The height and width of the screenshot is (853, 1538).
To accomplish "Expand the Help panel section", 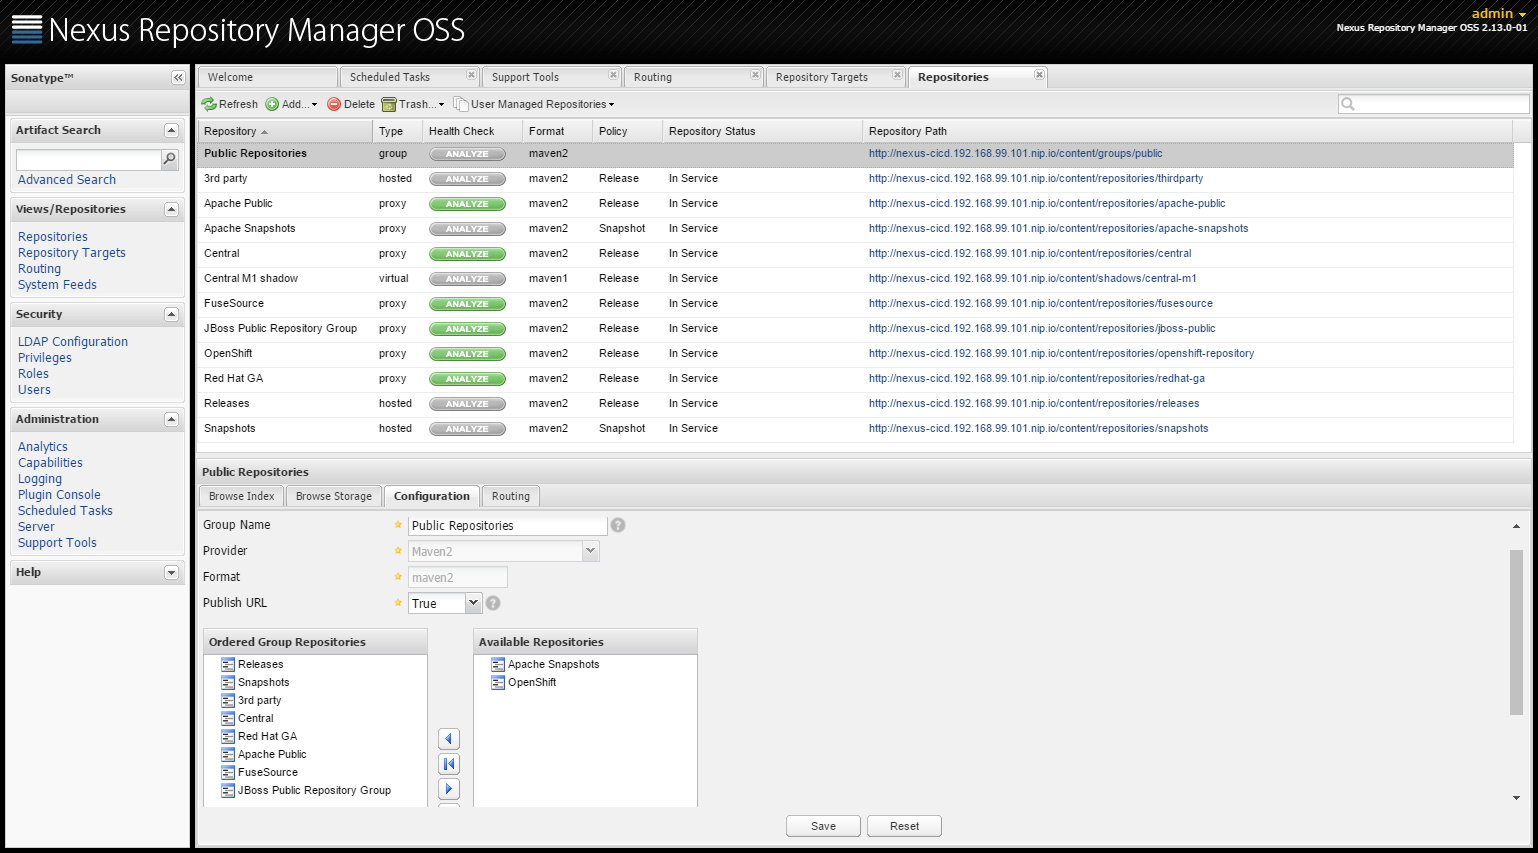I will (x=171, y=572).
